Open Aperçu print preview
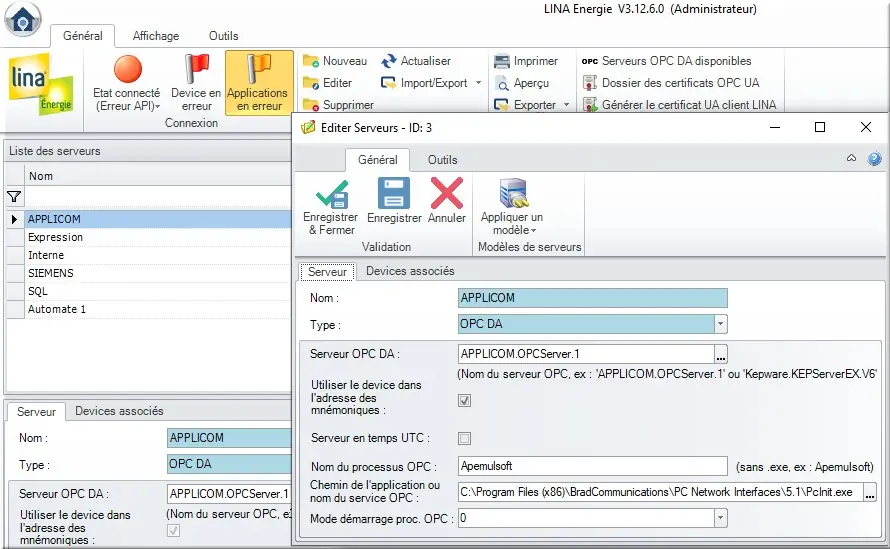Image resolution: width=890 pixels, height=549 pixels. (x=522, y=83)
